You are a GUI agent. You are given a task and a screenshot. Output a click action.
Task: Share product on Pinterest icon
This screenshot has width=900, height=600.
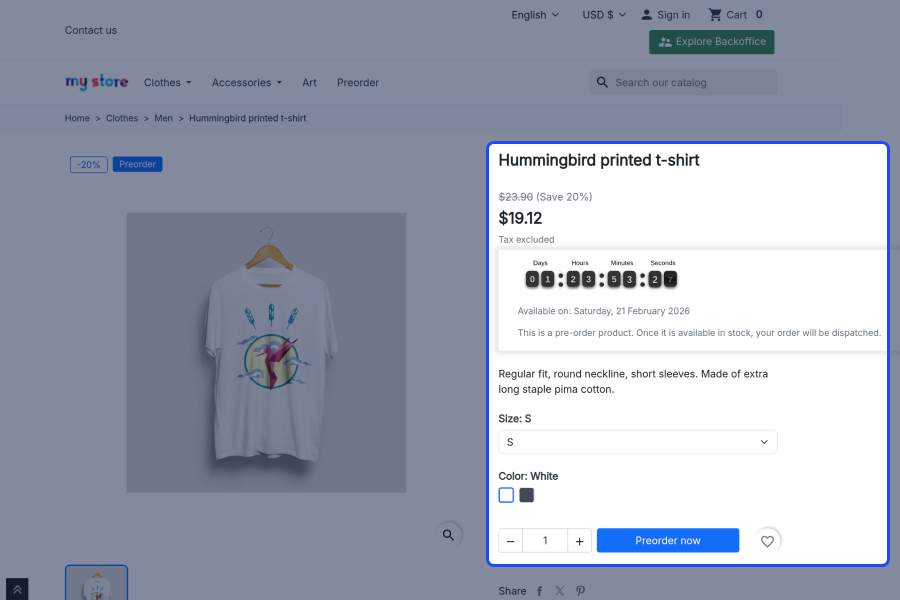click(x=580, y=591)
